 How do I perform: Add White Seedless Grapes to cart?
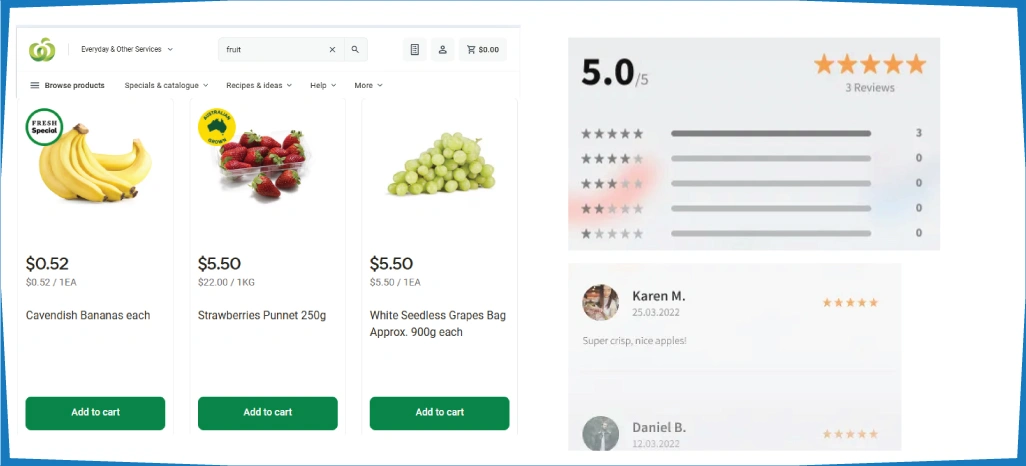tap(440, 413)
